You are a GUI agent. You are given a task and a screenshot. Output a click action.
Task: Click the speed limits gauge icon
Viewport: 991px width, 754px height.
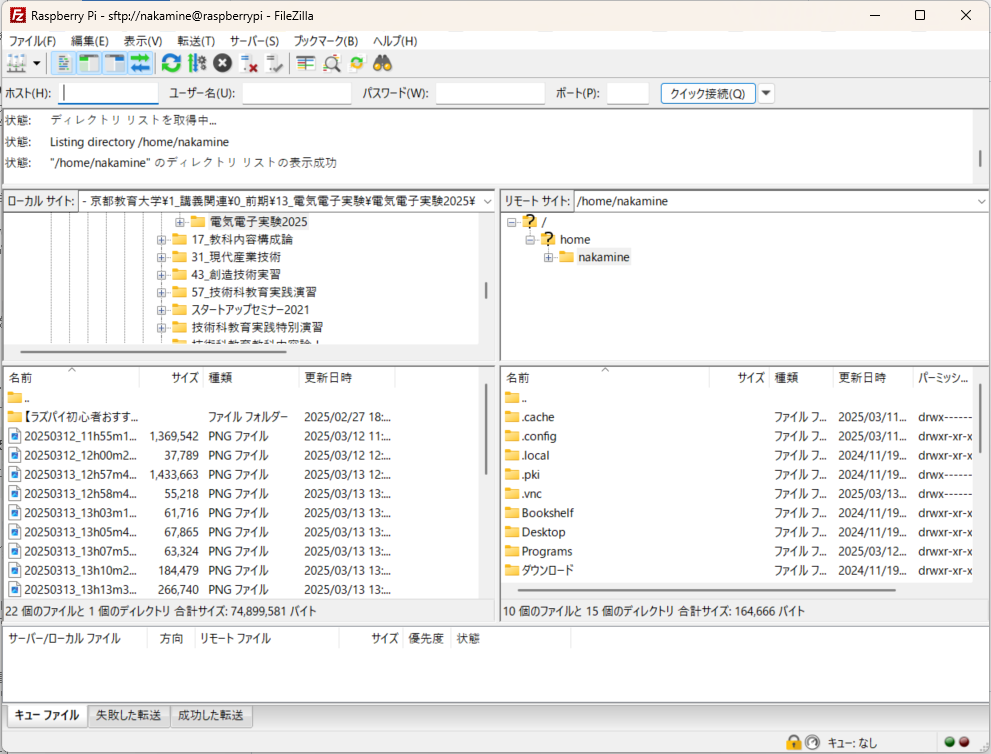[x=812, y=742]
